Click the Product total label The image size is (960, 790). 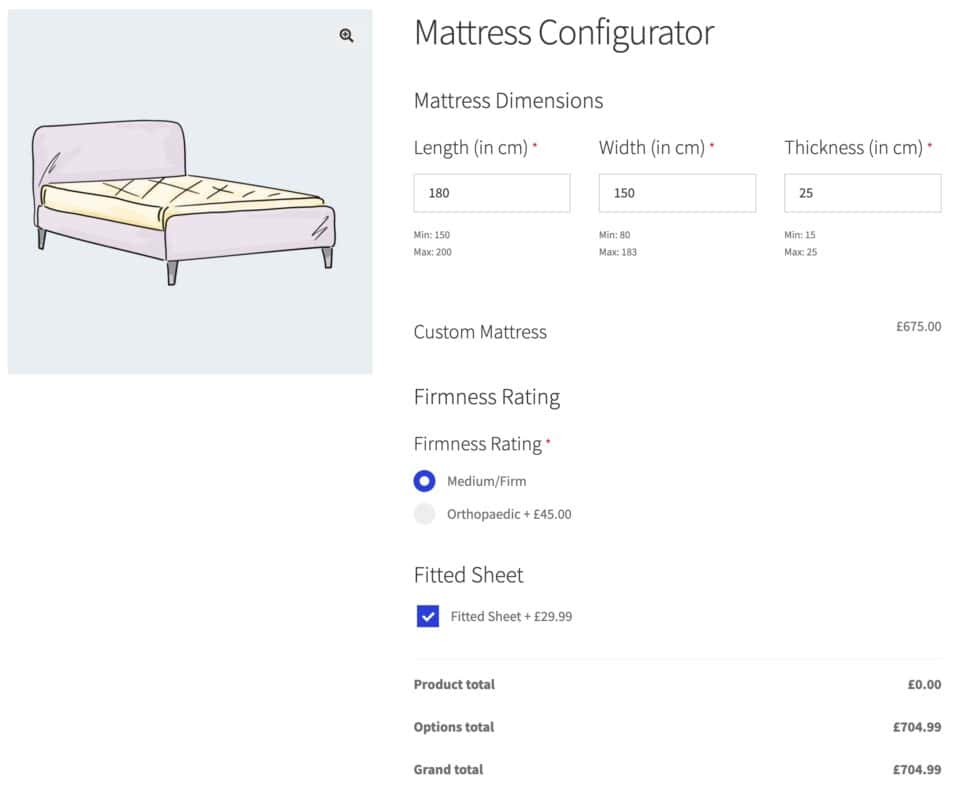click(x=453, y=684)
